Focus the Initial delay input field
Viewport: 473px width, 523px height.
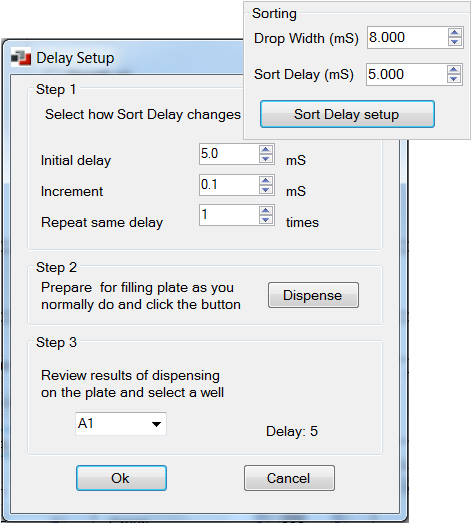point(229,154)
